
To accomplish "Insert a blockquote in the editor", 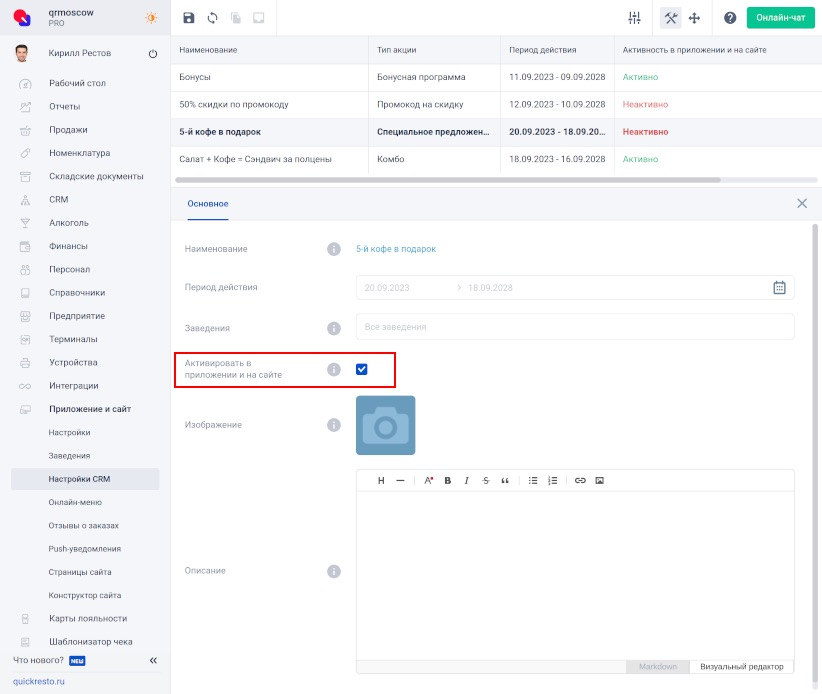I will pos(505,480).
